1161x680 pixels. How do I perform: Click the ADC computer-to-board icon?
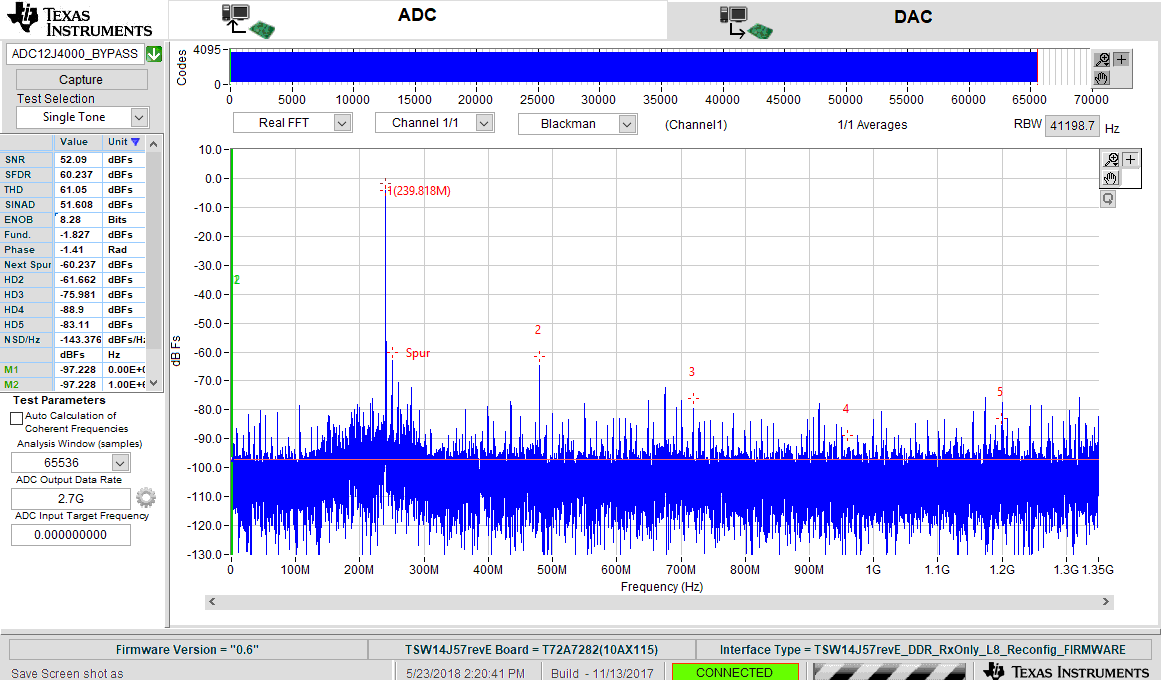click(x=248, y=20)
